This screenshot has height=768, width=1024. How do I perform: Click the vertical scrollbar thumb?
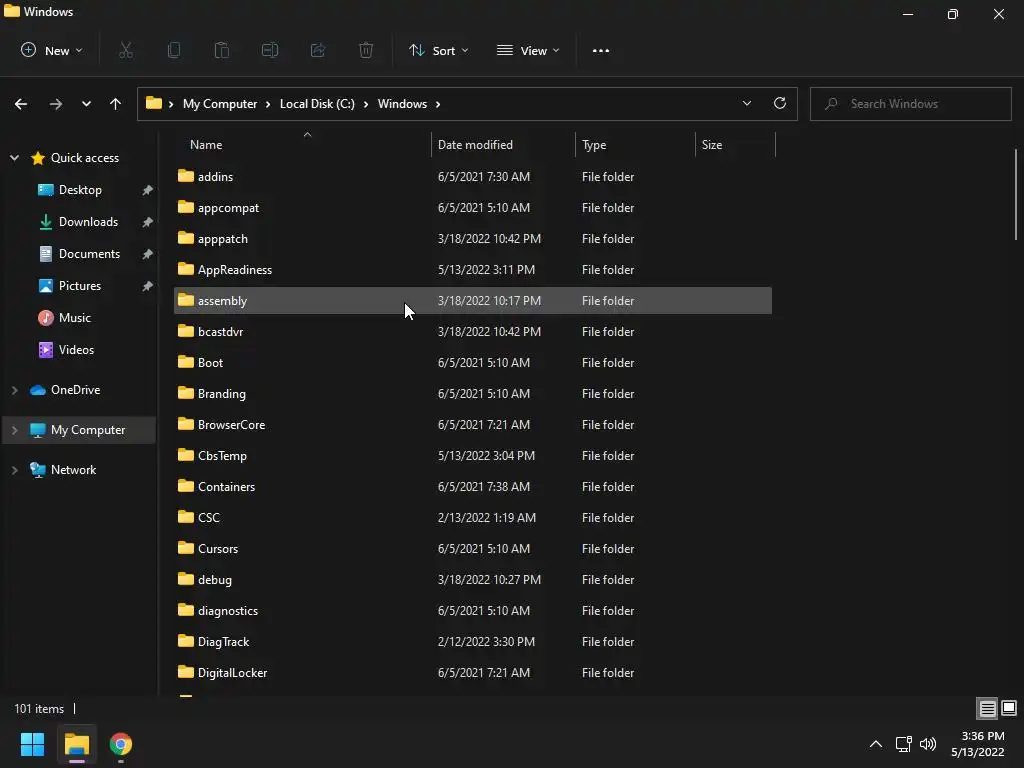(x=1016, y=194)
